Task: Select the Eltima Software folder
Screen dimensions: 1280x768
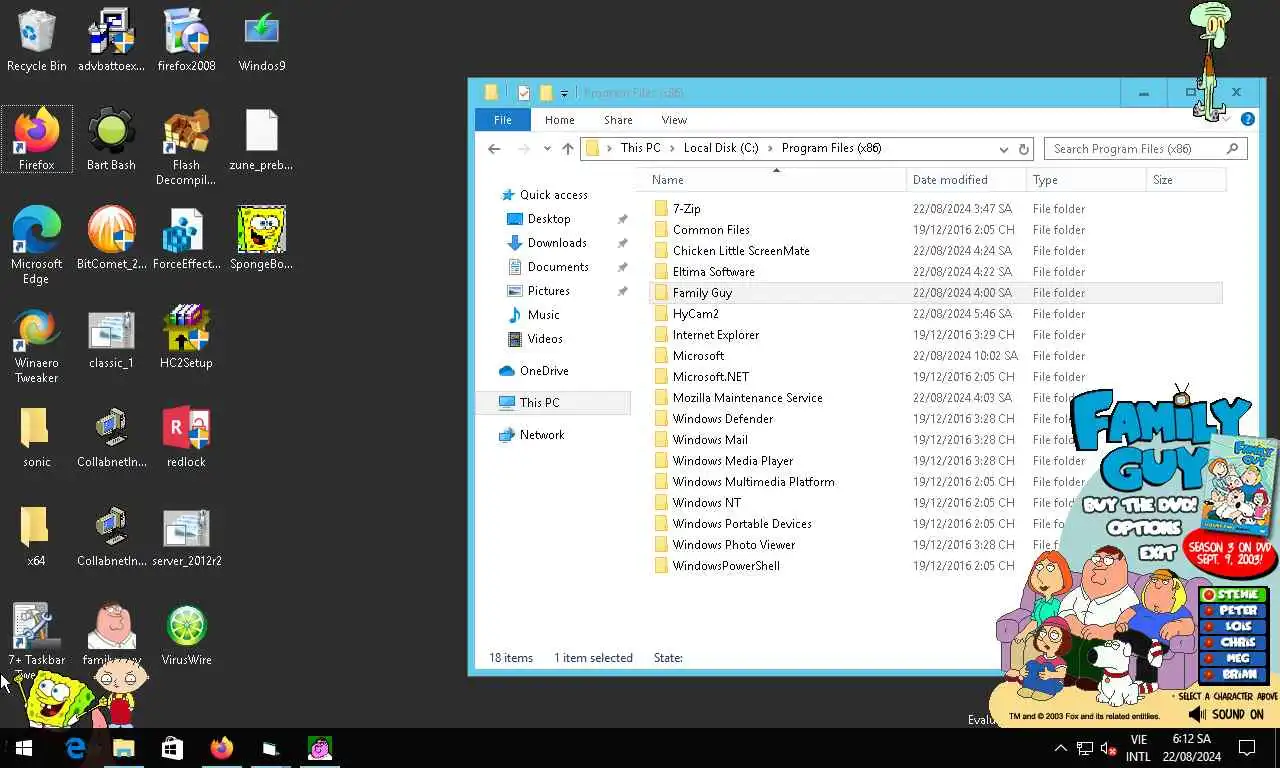Action: point(713,272)
